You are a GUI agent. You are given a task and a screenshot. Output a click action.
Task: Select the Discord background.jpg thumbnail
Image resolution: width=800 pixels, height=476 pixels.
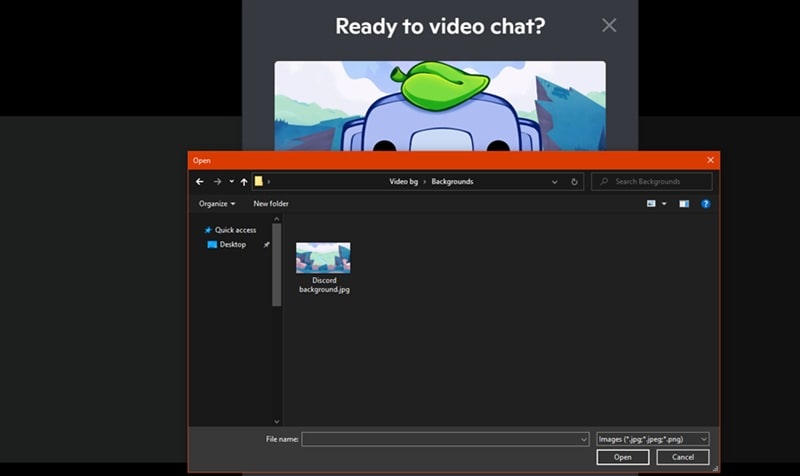tap(323, 258)
